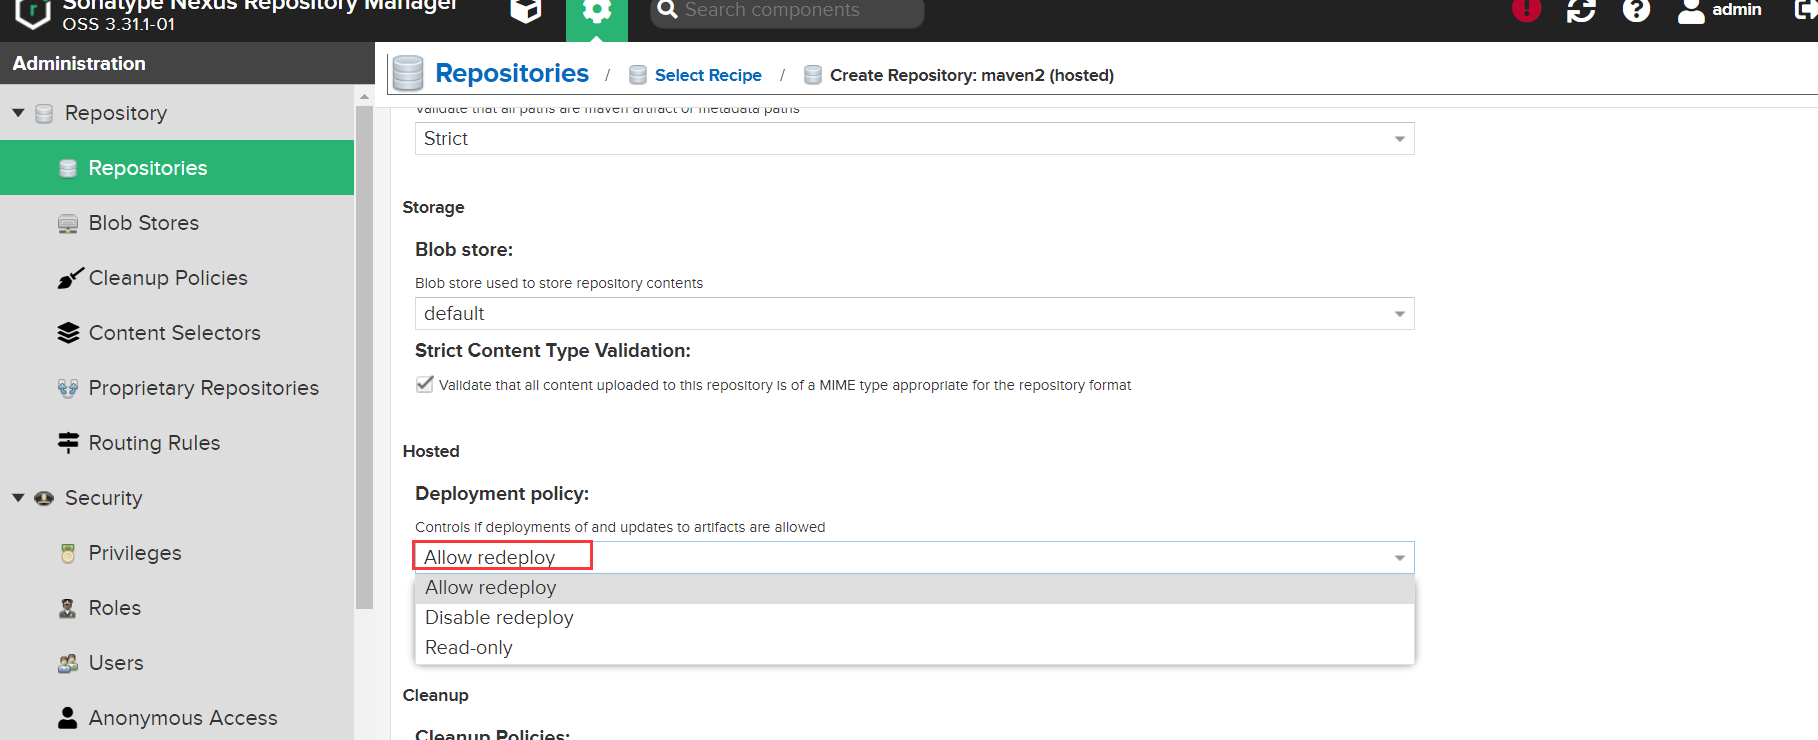Click the Cleanup Policies broom icon
The width and height of the screenshot is (1818, 740).
click(69, 278)
